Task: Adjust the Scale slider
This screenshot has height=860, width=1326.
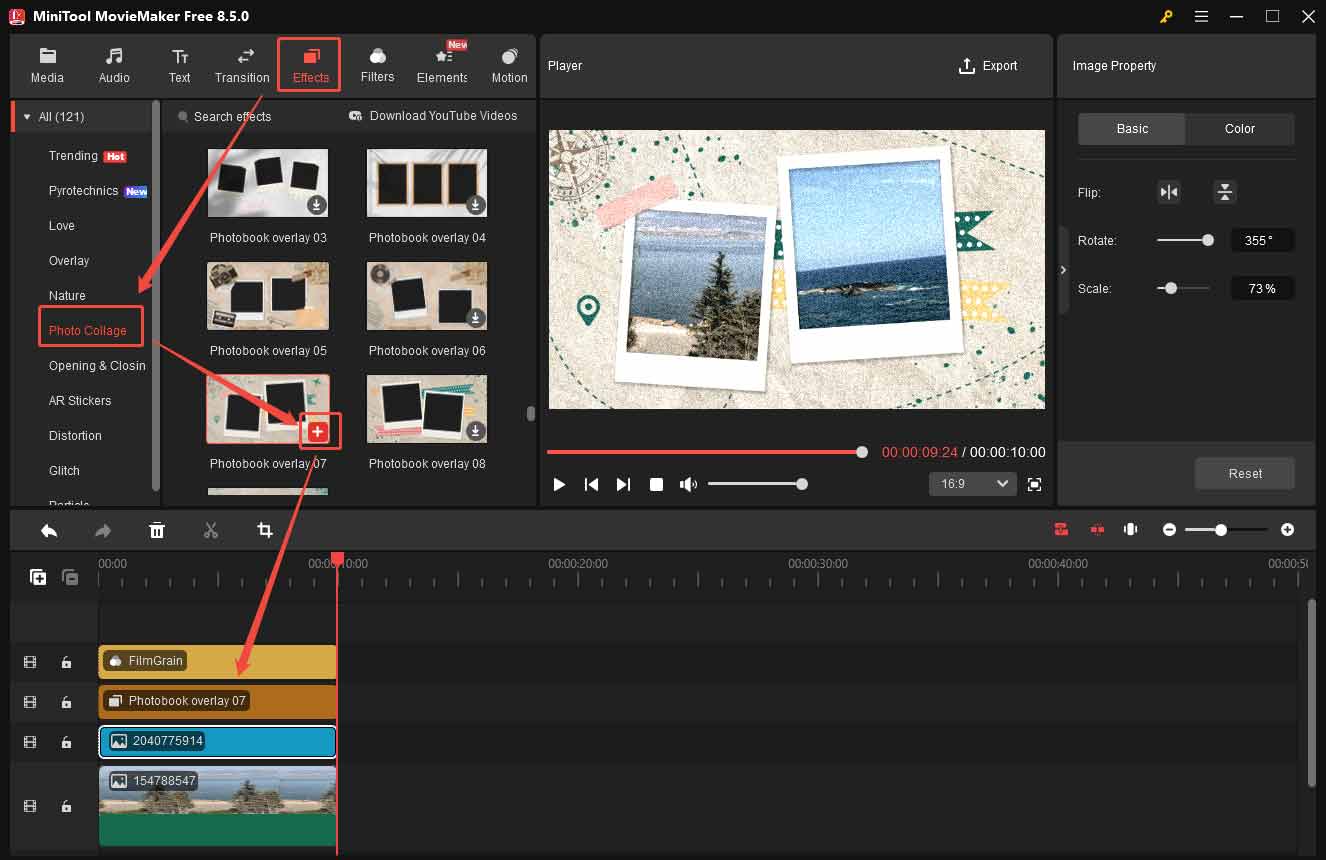Action: click(1169, 288)
